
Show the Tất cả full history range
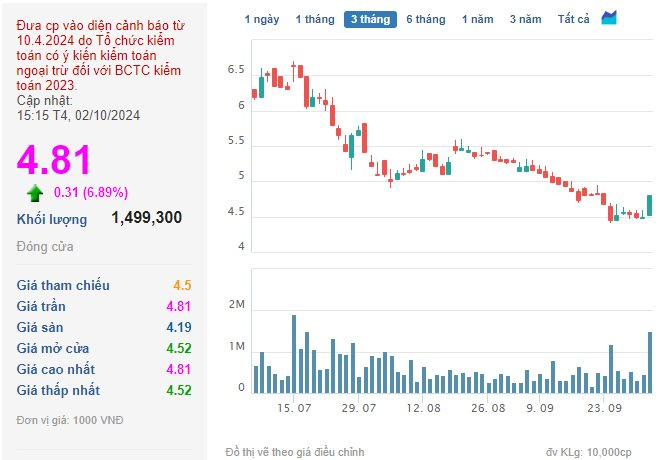coord(573,19)
